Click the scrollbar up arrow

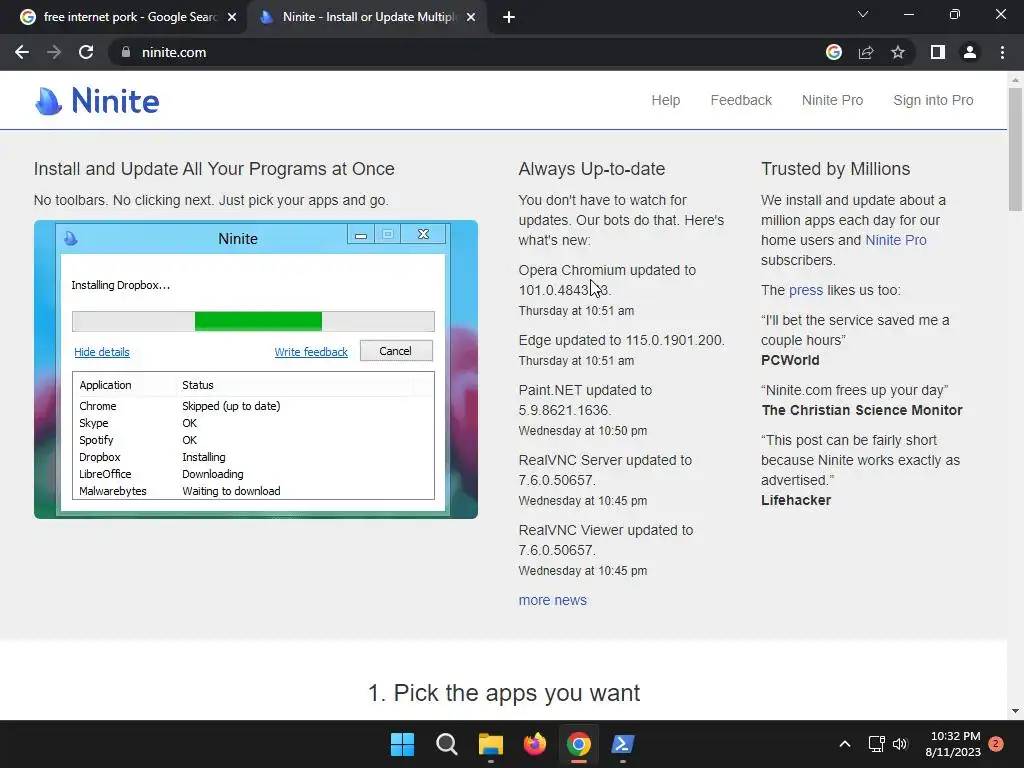(1015, 80)
